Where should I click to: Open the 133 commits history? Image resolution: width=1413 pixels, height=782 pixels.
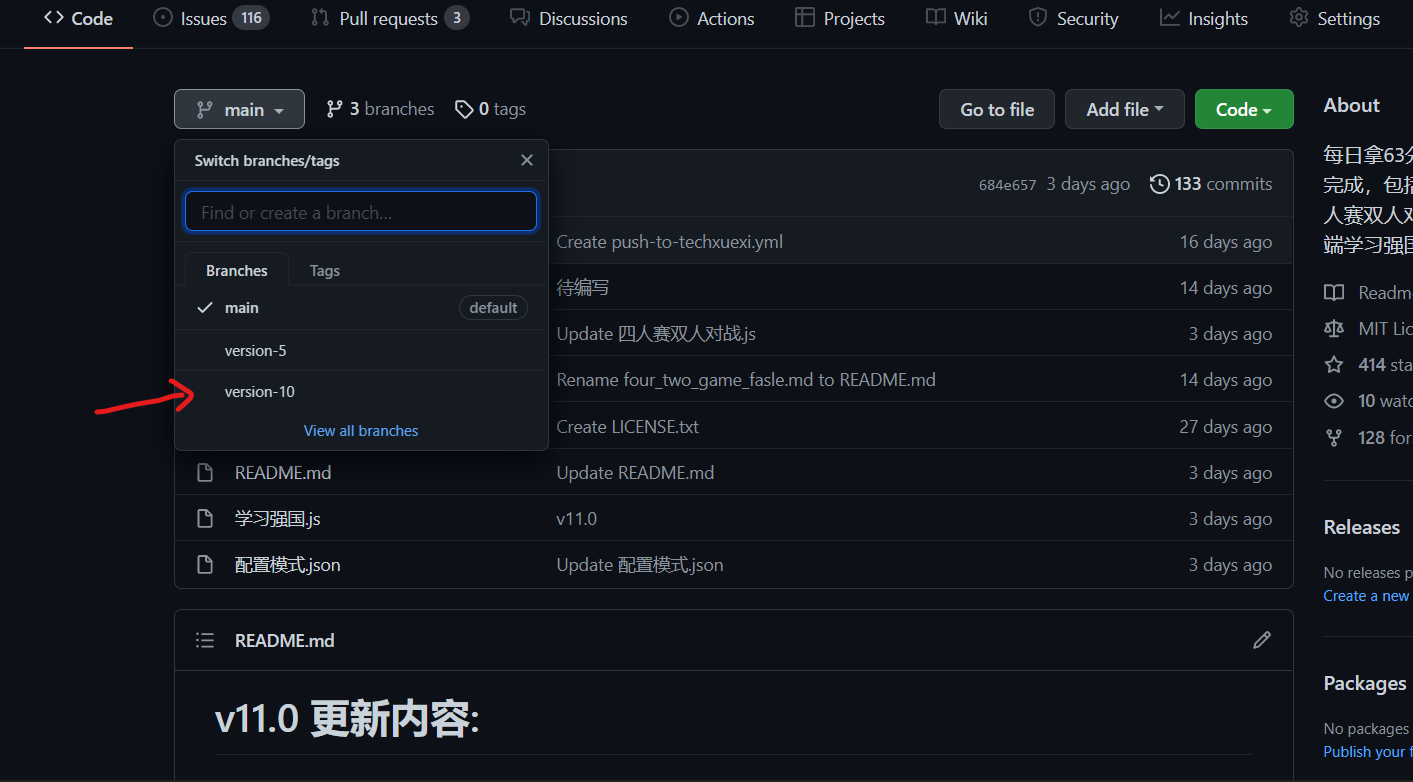1211,184
